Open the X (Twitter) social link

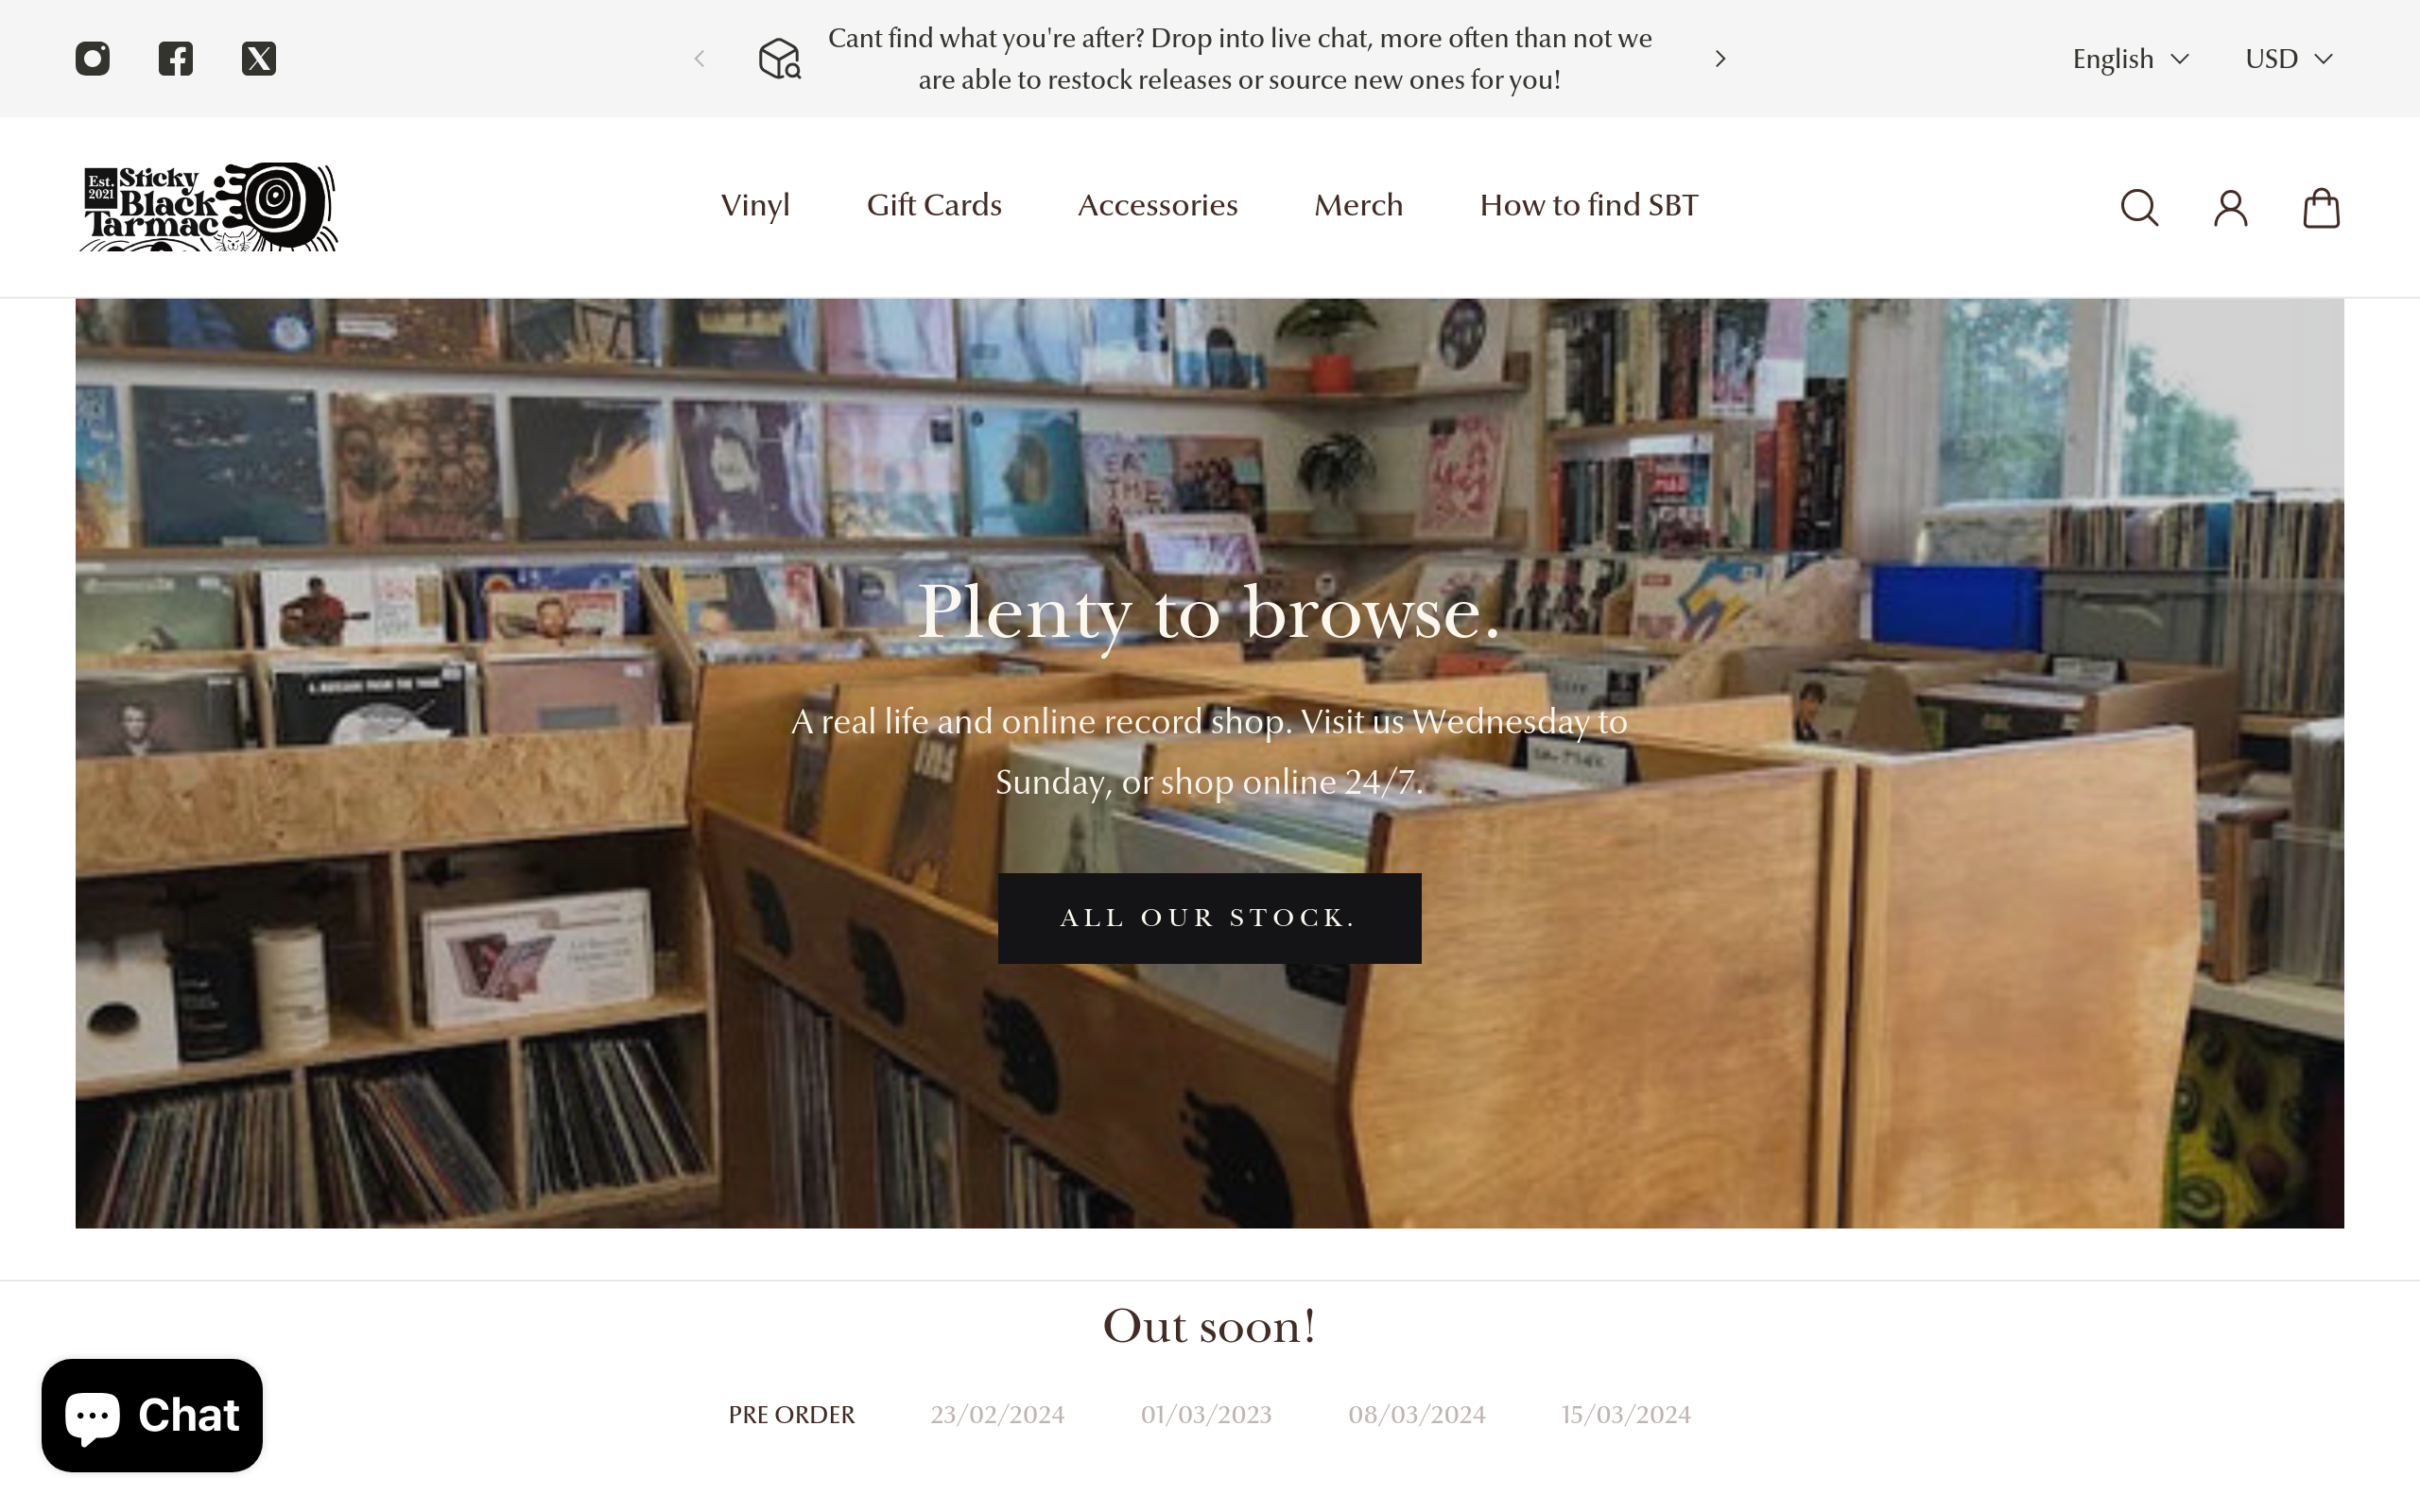pyautogui.click(x=259, y=59)
